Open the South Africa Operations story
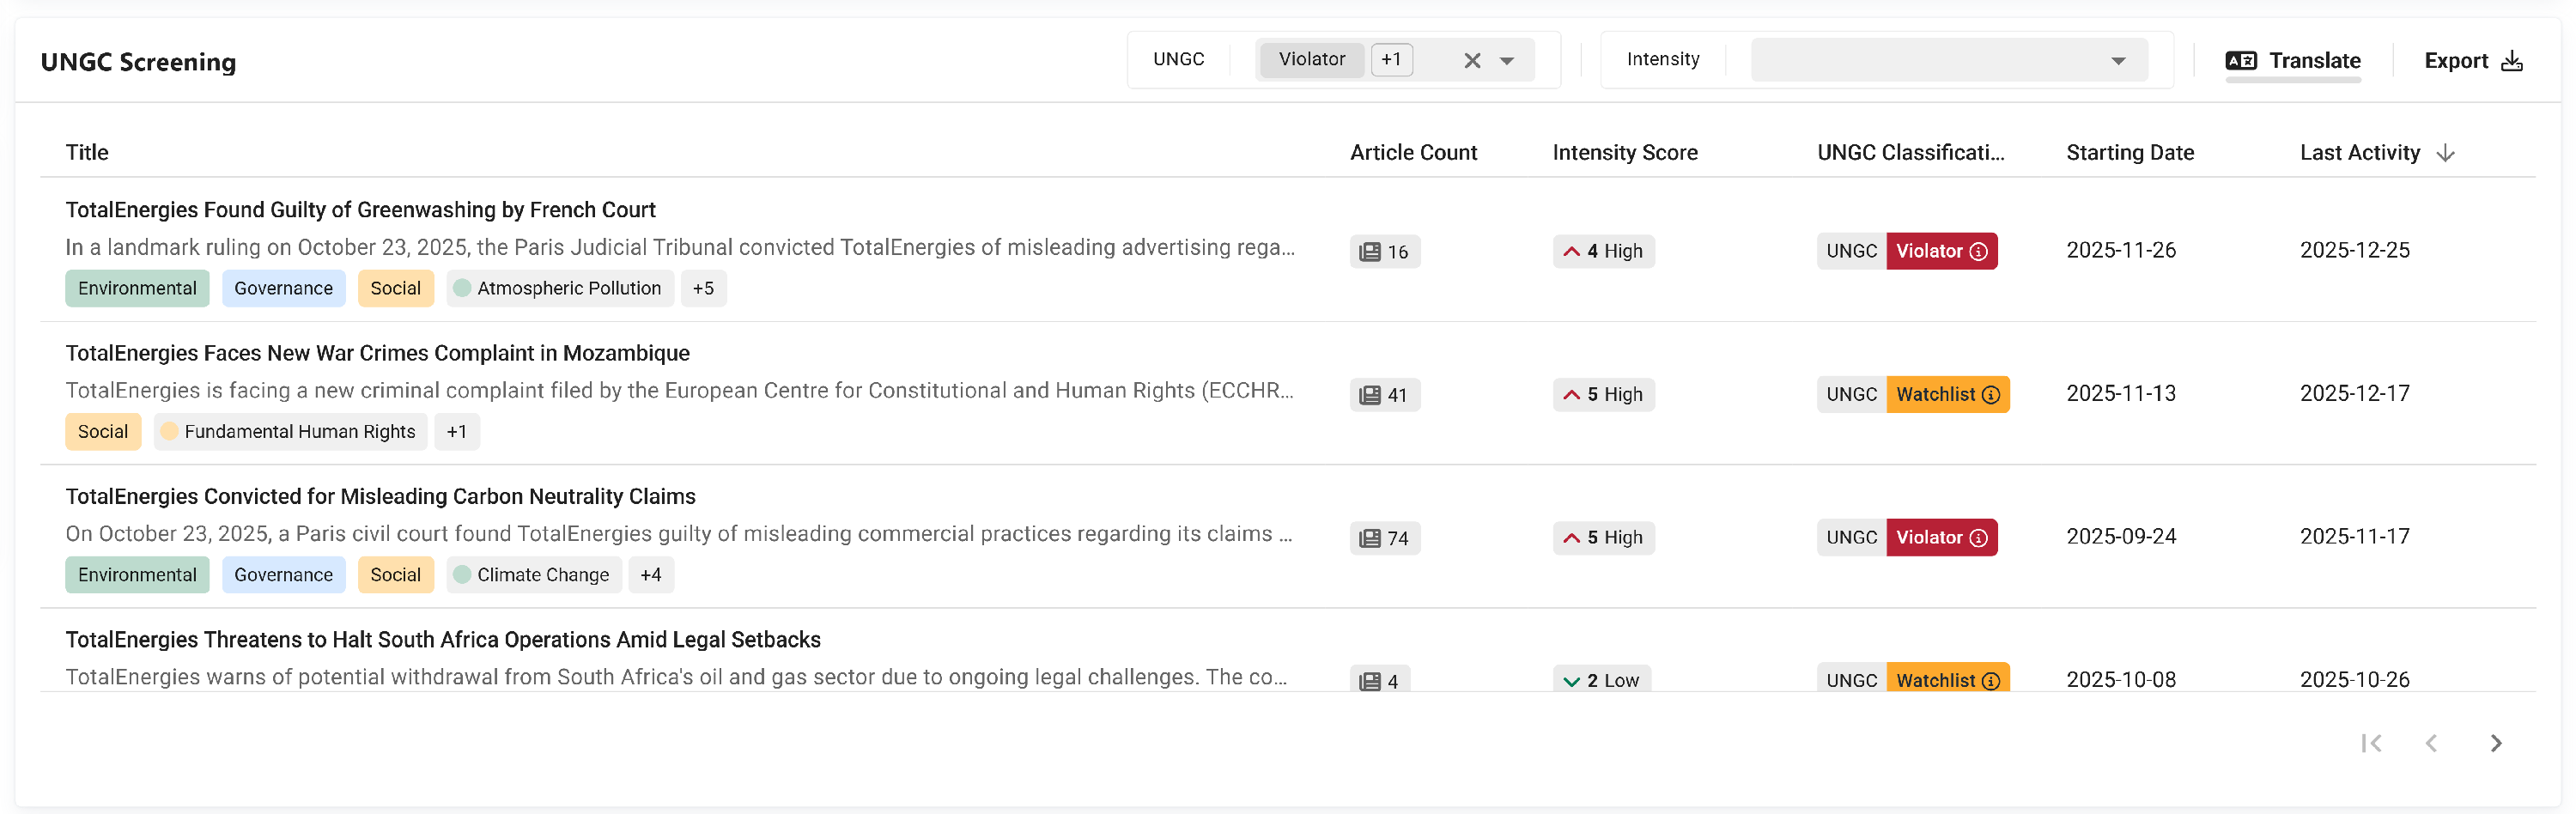Viewport: 2576px width, 814px height. click(442, 639)
